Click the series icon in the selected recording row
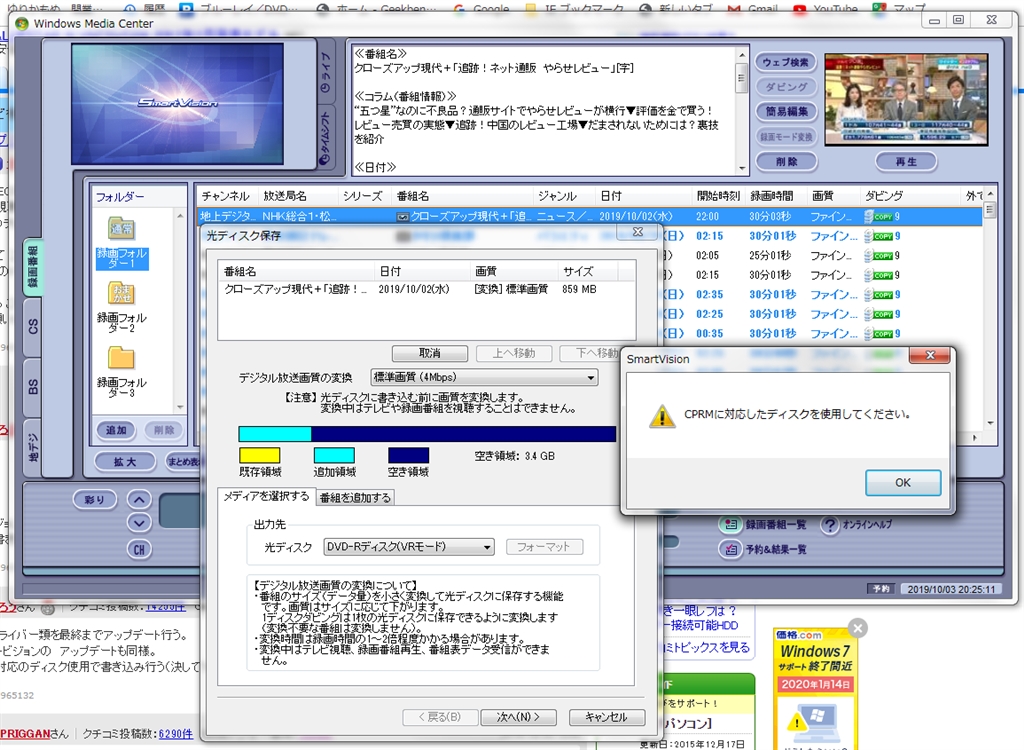1024x750 pixels. pos(403,217)
